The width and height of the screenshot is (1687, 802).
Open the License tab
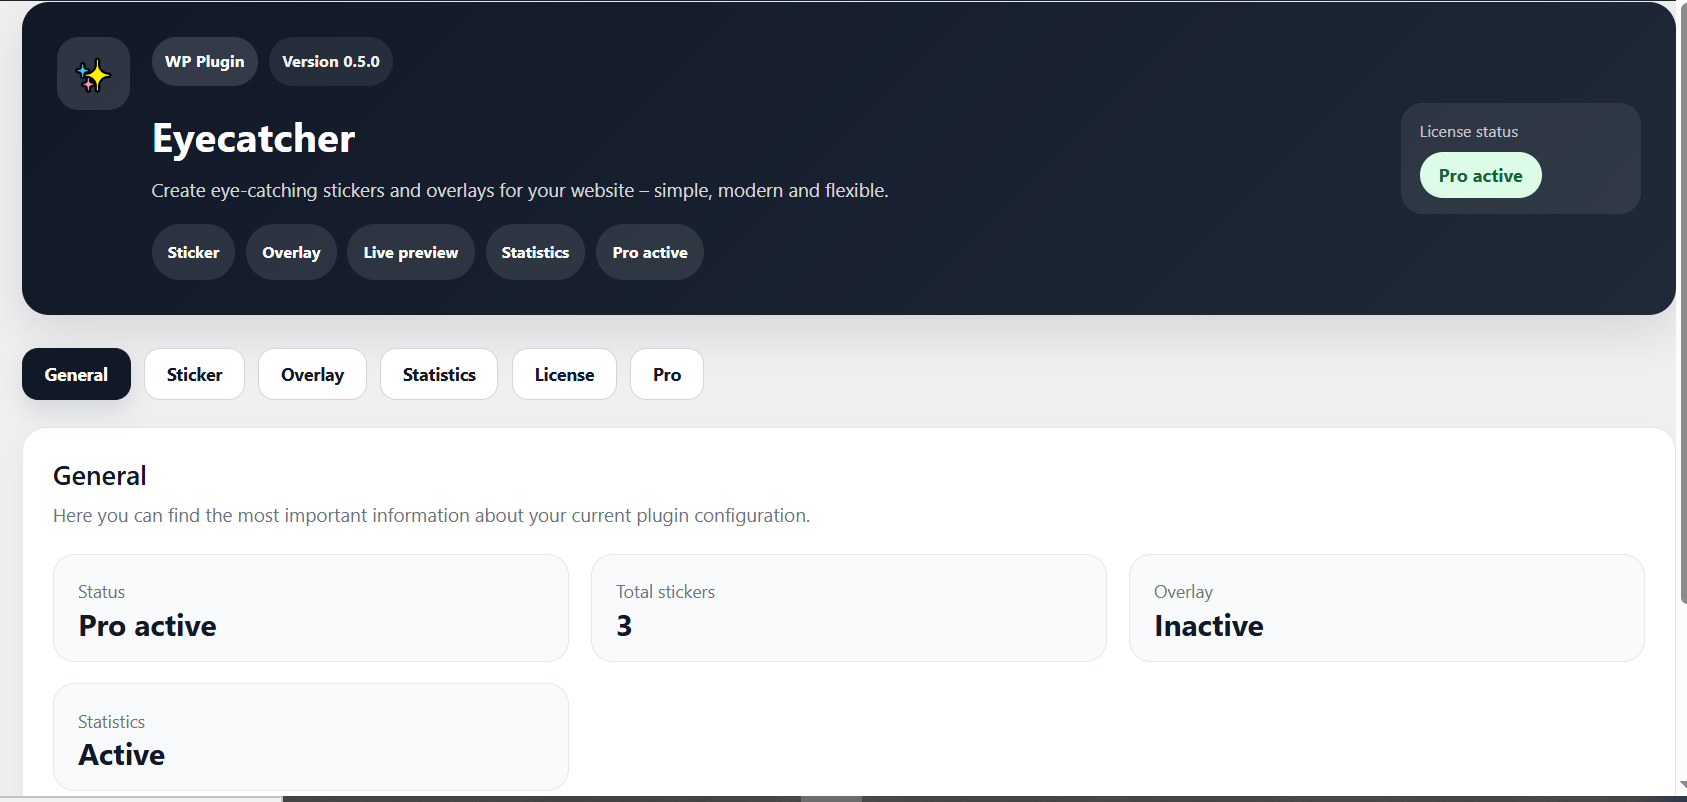(x=564, y=375)
